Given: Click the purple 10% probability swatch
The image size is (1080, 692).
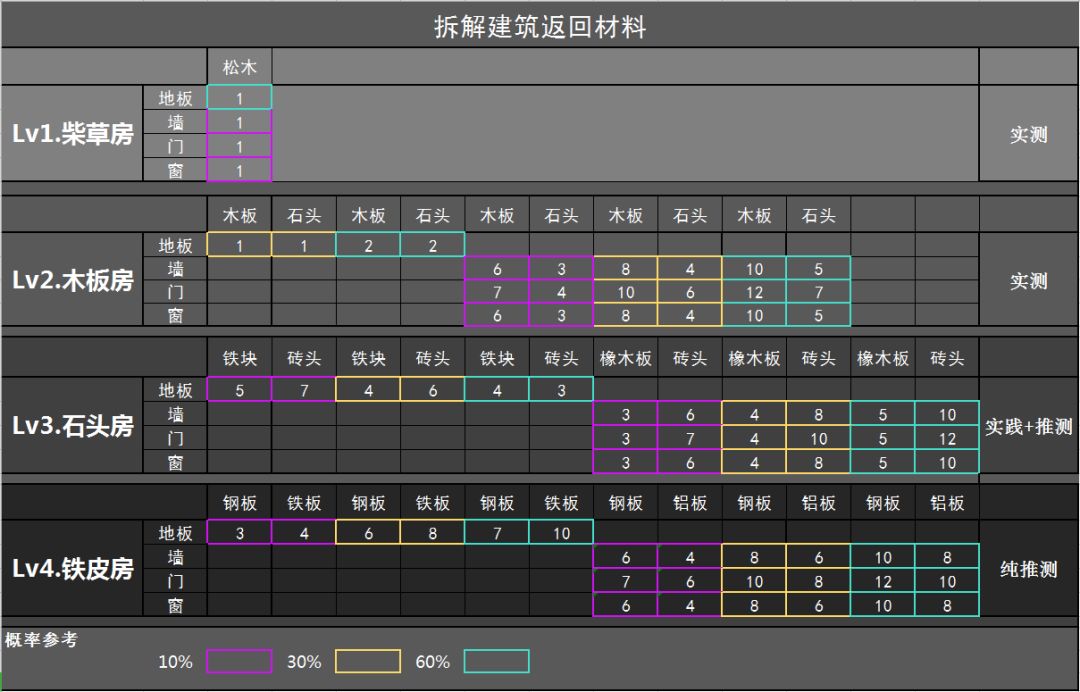Looking at the screenshot, I should (x=239, y=661).
